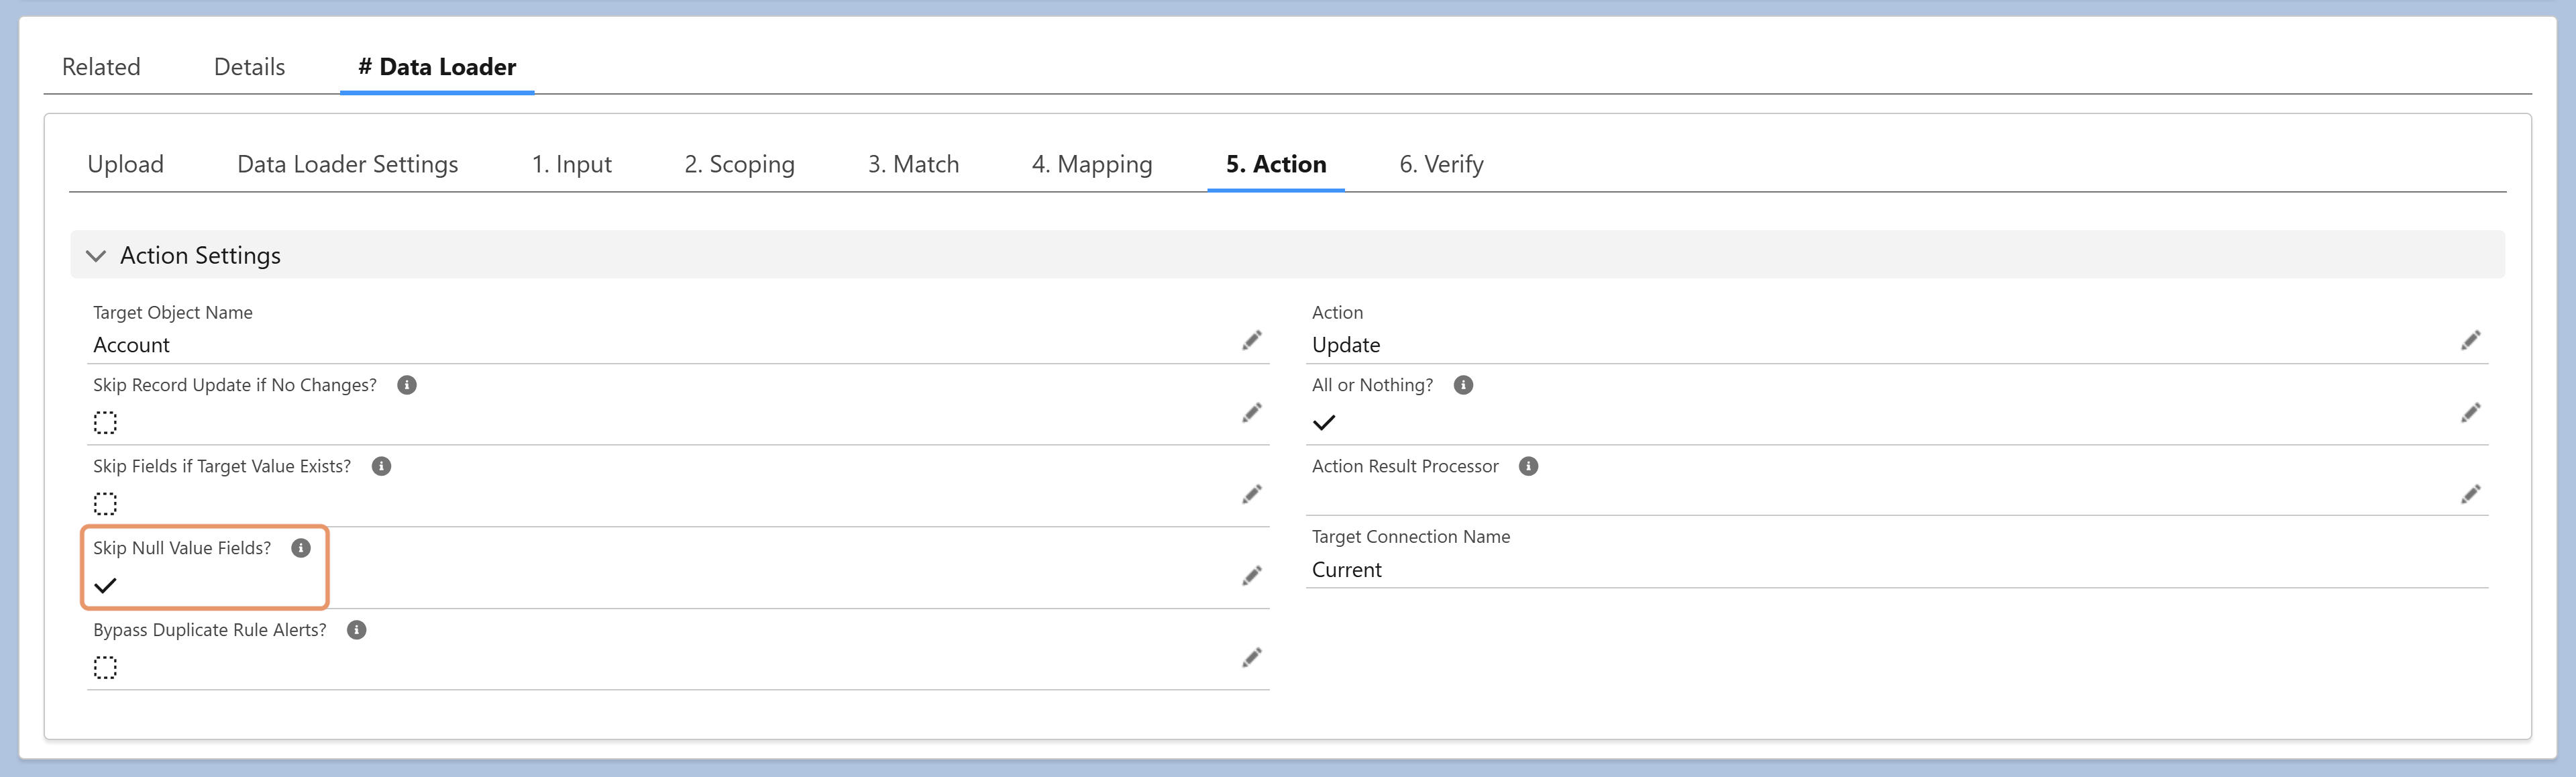Click the Current target connection value

click(x=1346, y=570)
